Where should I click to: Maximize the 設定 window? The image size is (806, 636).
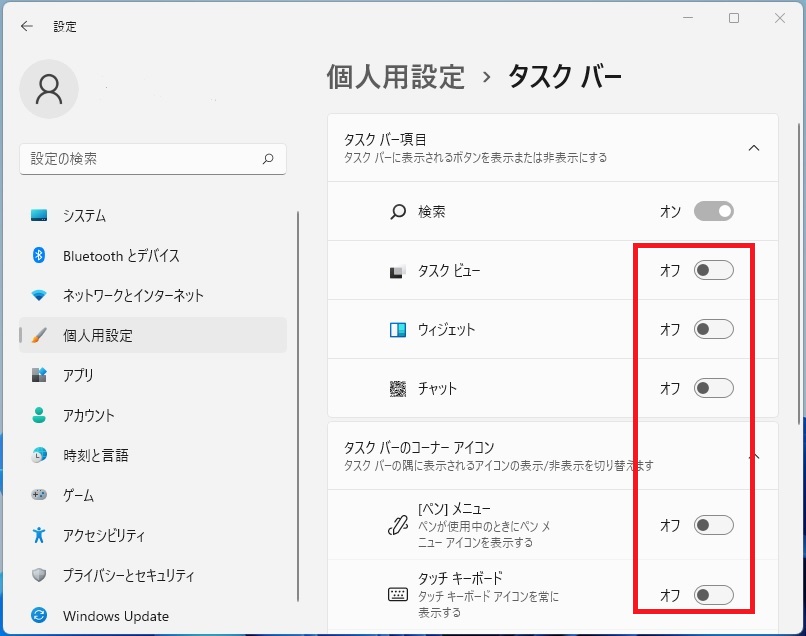click(x=734, y=18)
